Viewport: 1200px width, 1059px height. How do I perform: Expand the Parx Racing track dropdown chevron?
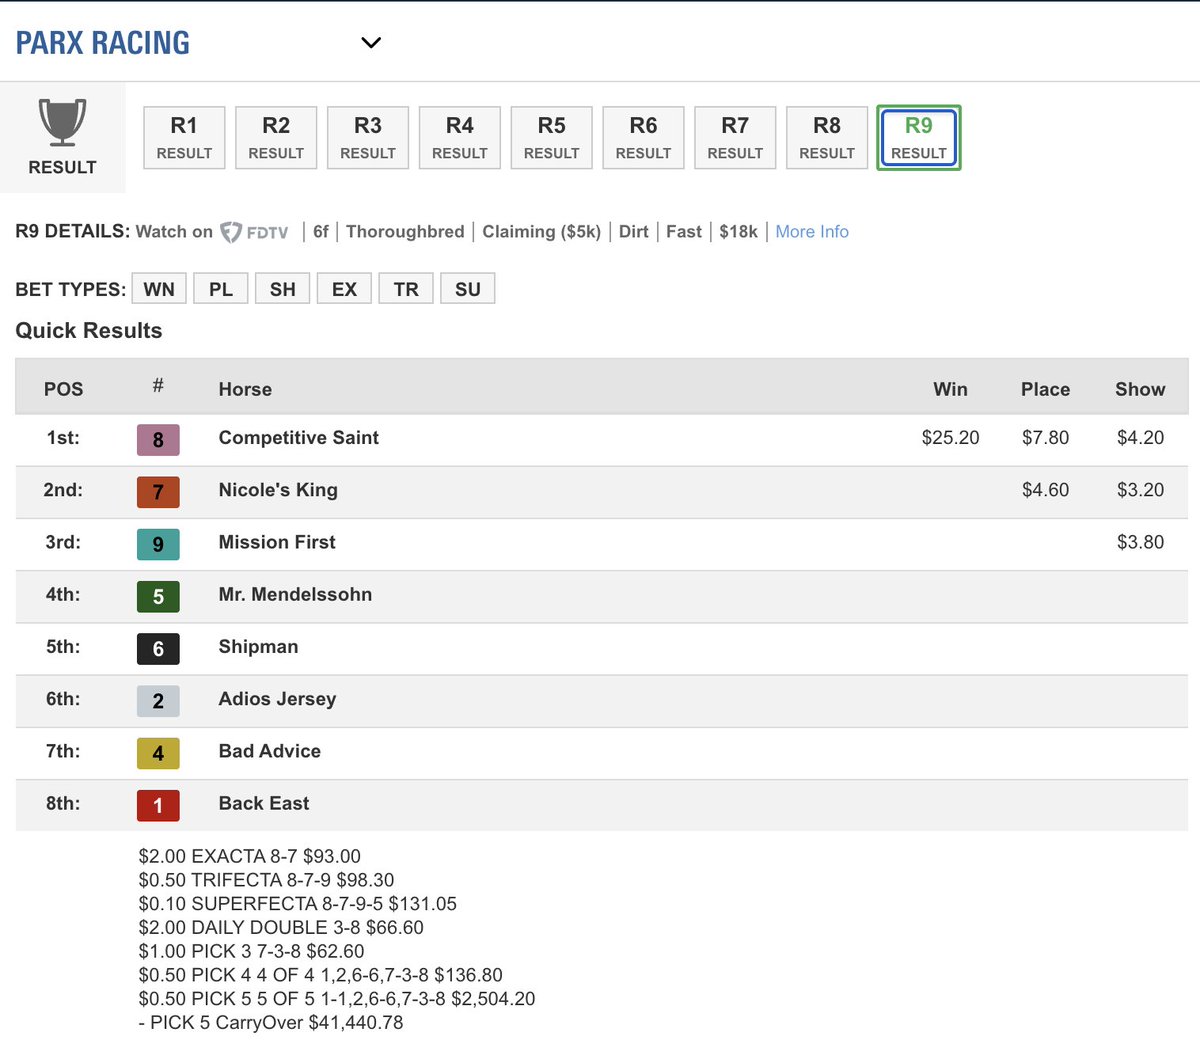click(371, 43)
